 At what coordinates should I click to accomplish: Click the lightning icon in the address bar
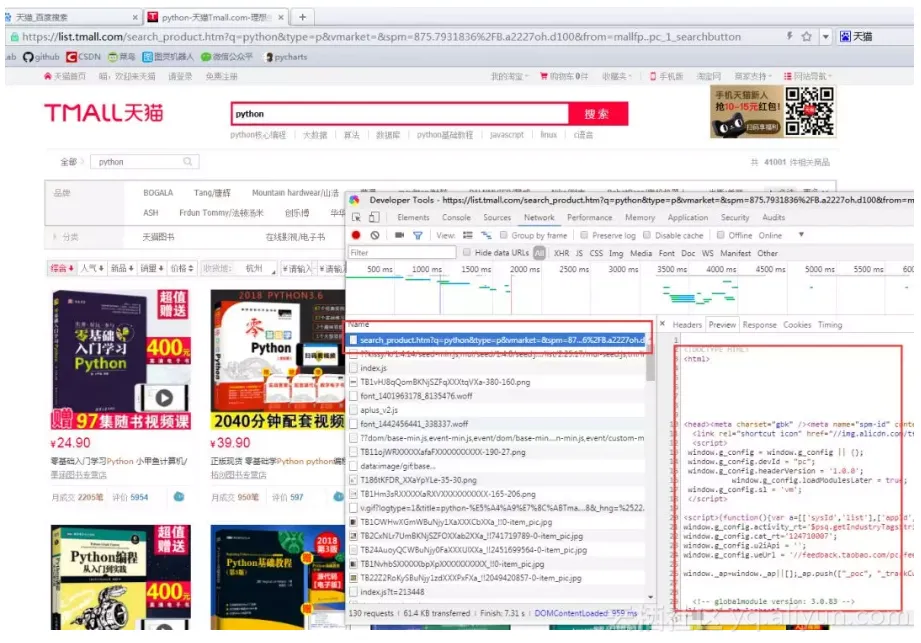point(789,36)
